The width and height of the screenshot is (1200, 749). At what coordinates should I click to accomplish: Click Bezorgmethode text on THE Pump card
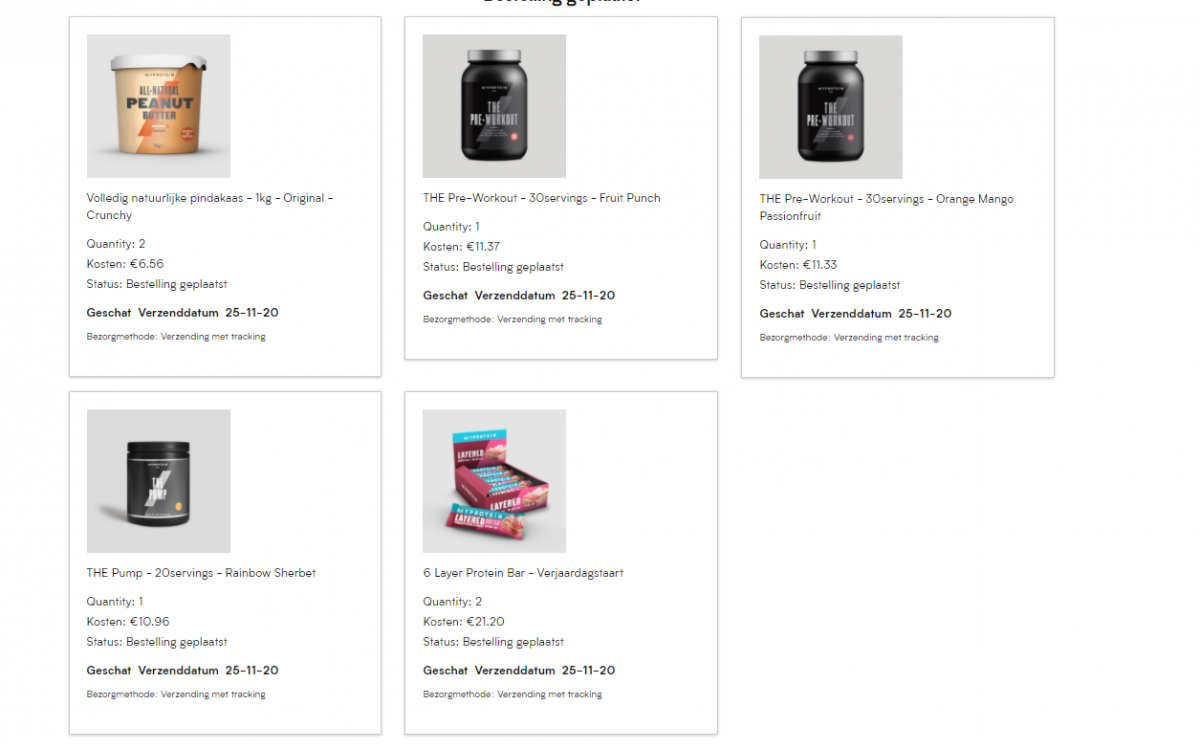176,694
